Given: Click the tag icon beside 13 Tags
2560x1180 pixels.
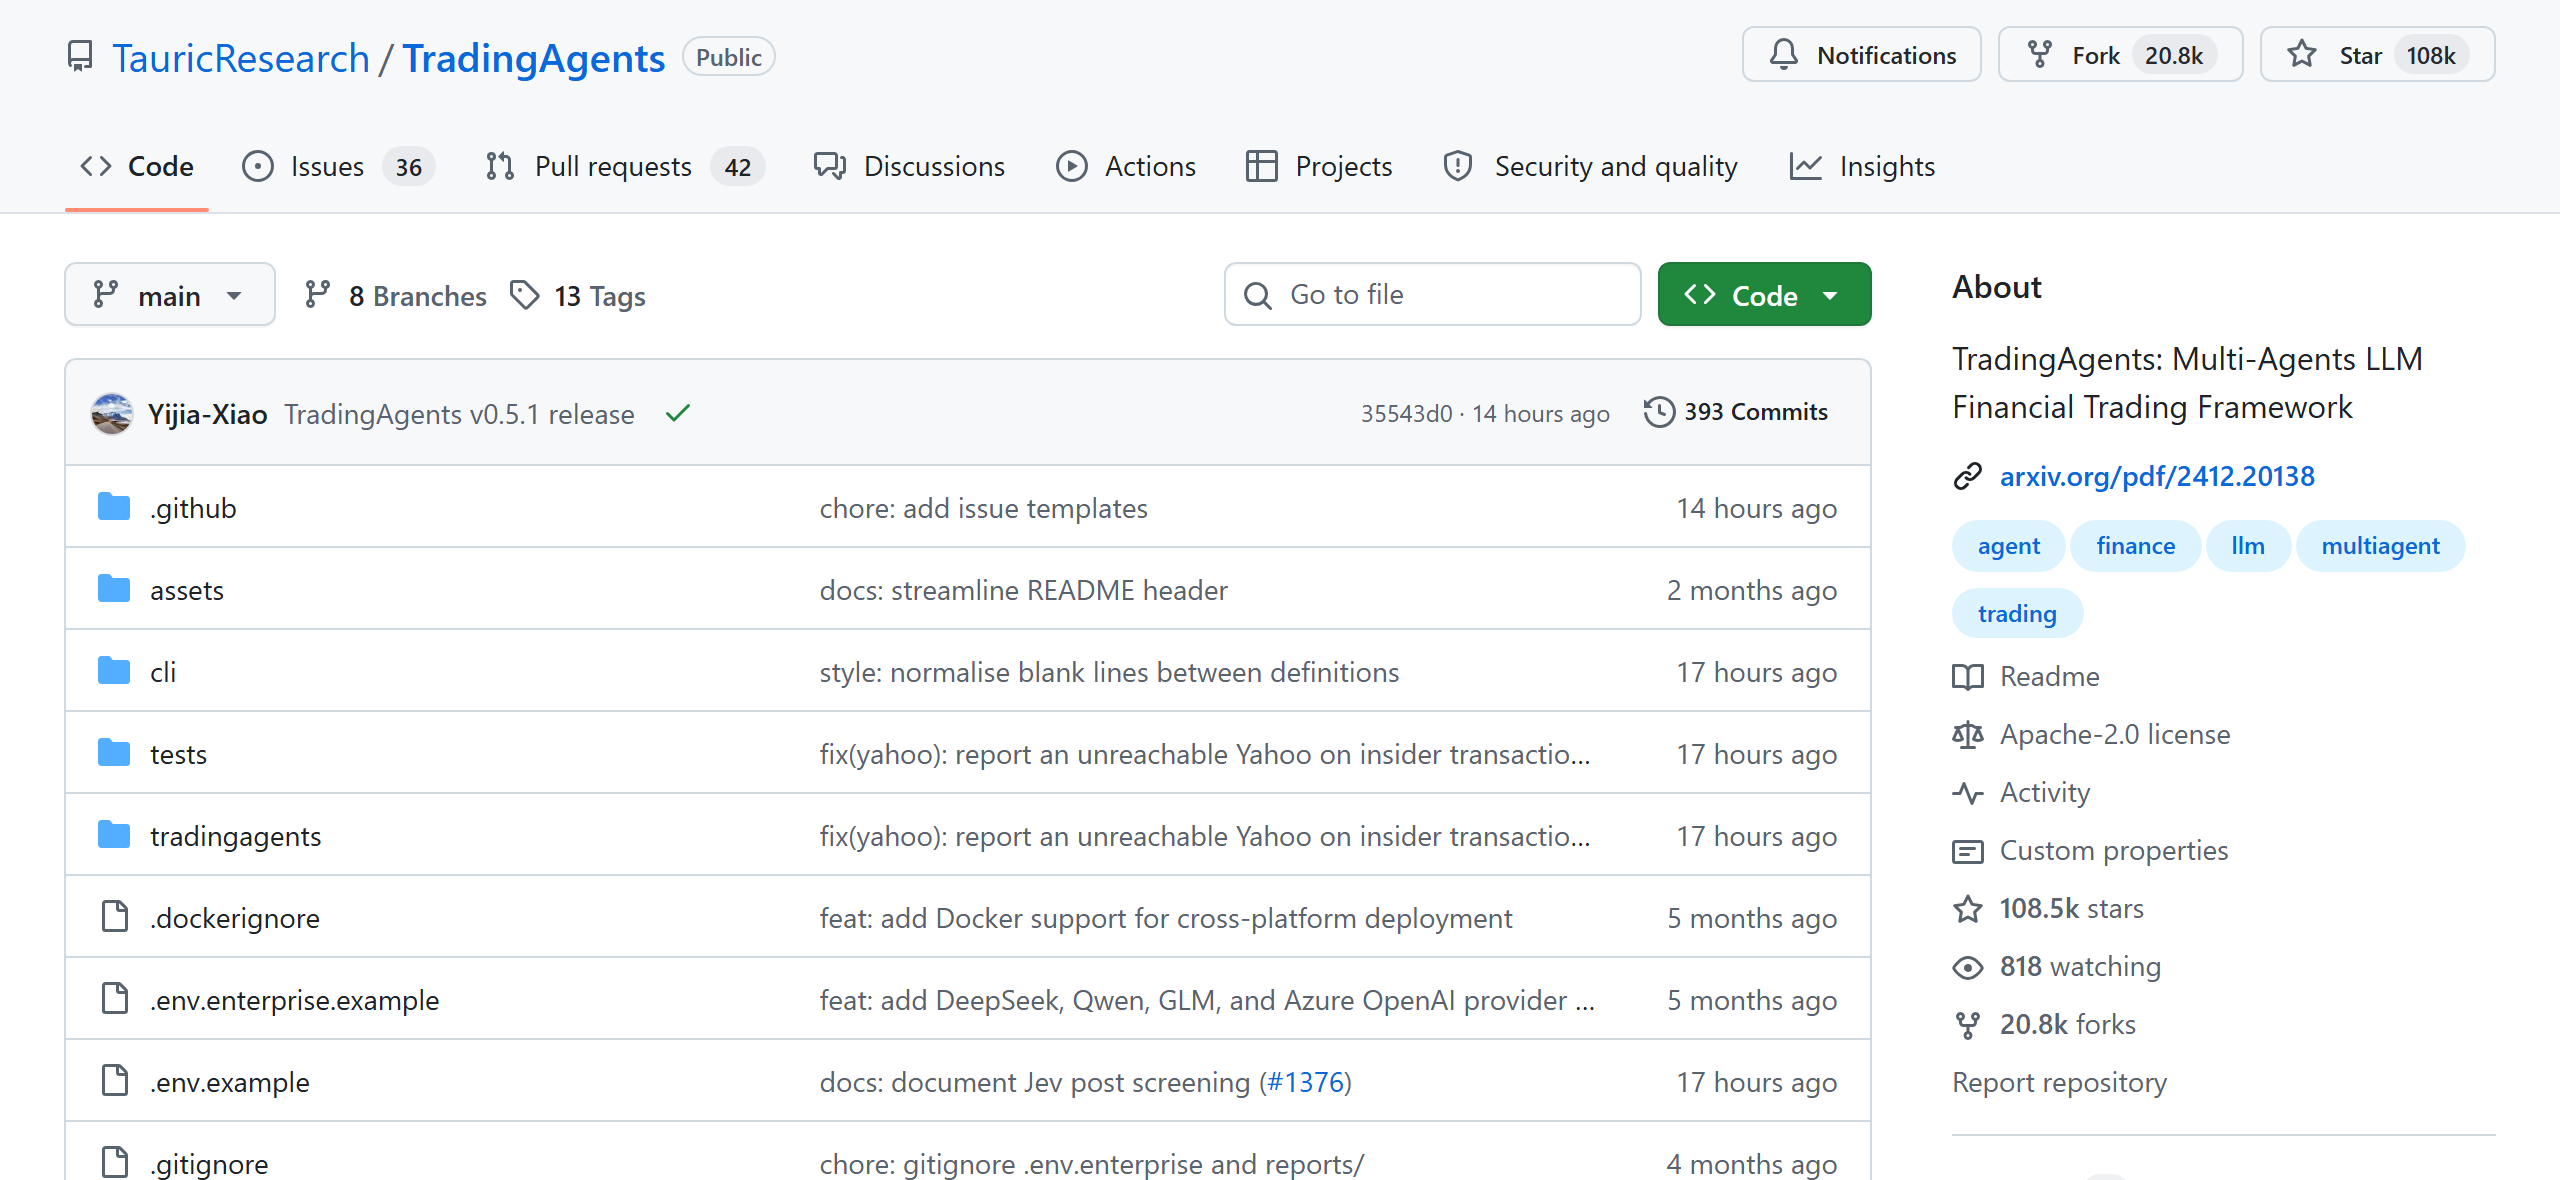Looking at the screenshot, I should click(x=525, y=295).
